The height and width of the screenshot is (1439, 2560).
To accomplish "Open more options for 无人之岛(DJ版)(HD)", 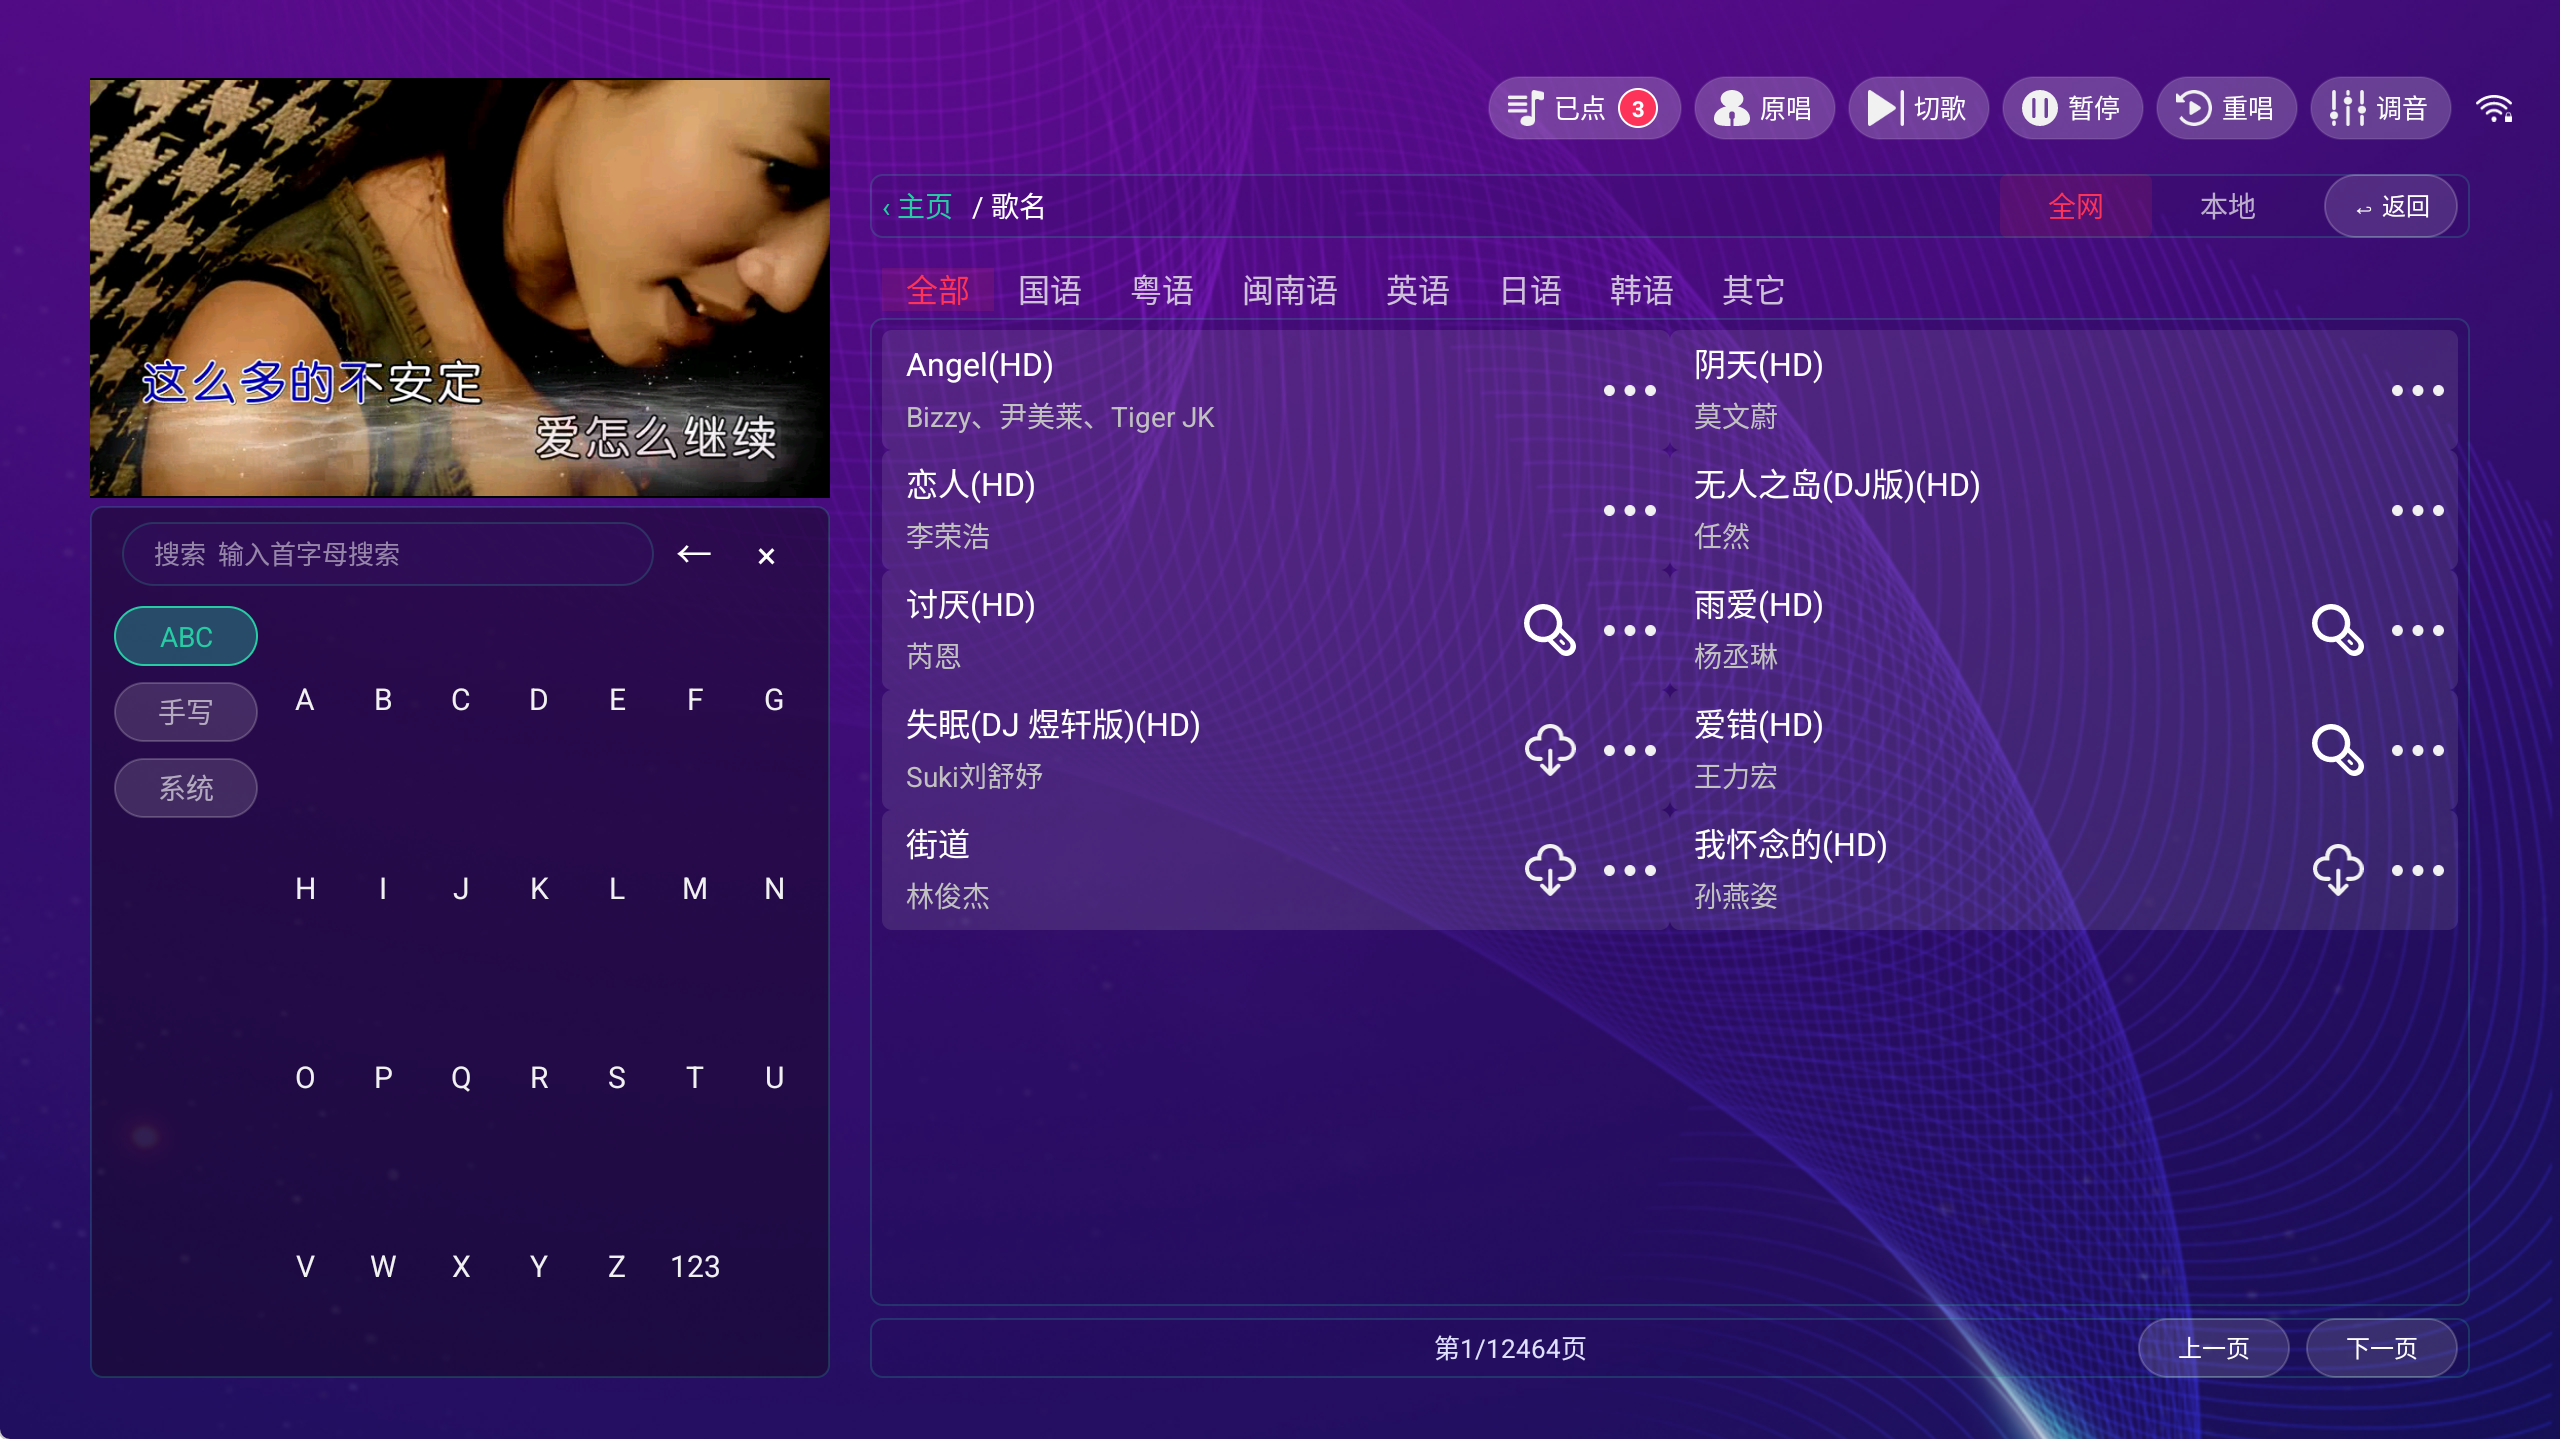I will [2418, 511].
